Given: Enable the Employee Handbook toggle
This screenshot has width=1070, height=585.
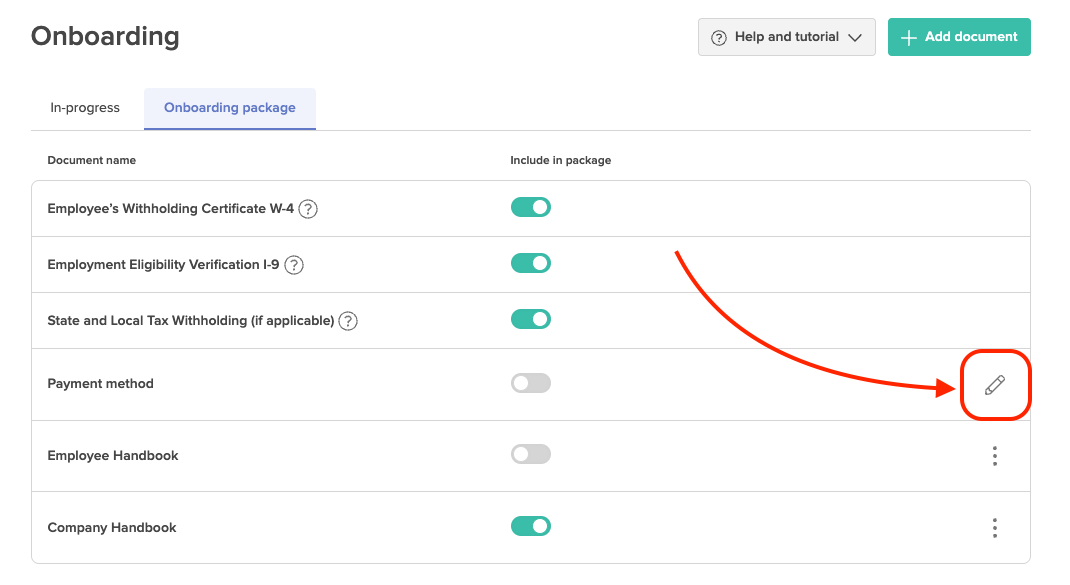Looking at the screenshot, I should click(530, 454).
